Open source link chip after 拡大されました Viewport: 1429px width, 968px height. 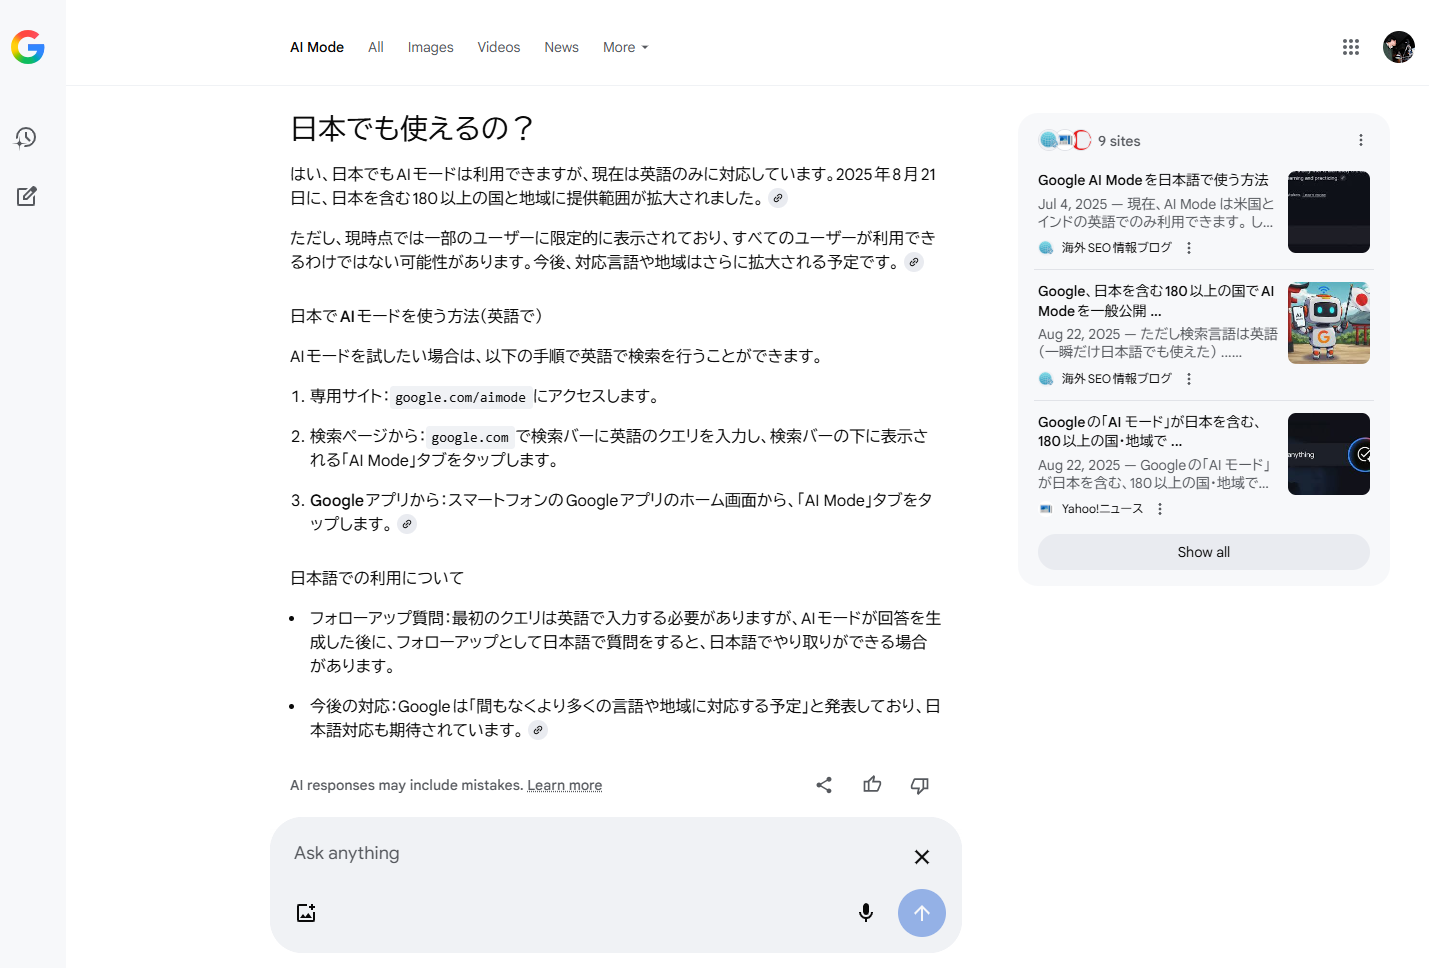778,198
